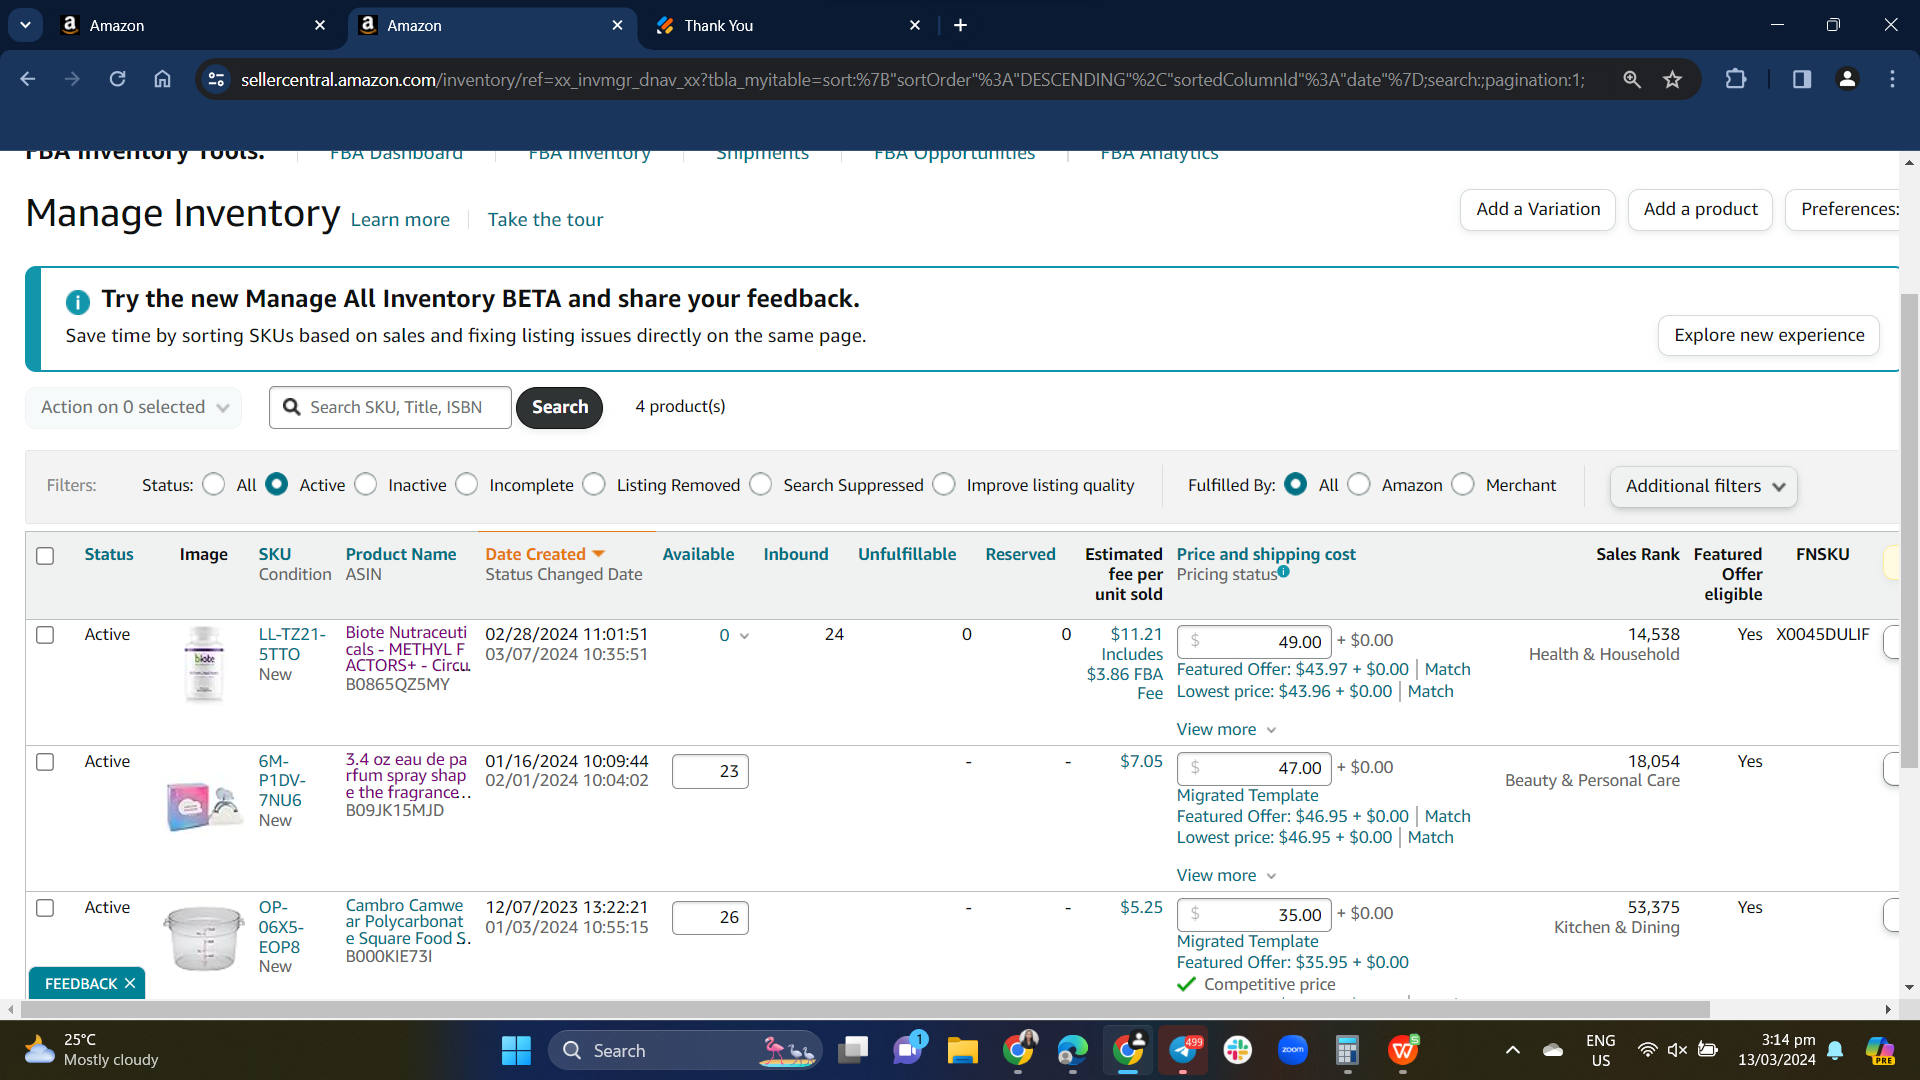Expand View more under the $49.00 price

point(1226,730)
